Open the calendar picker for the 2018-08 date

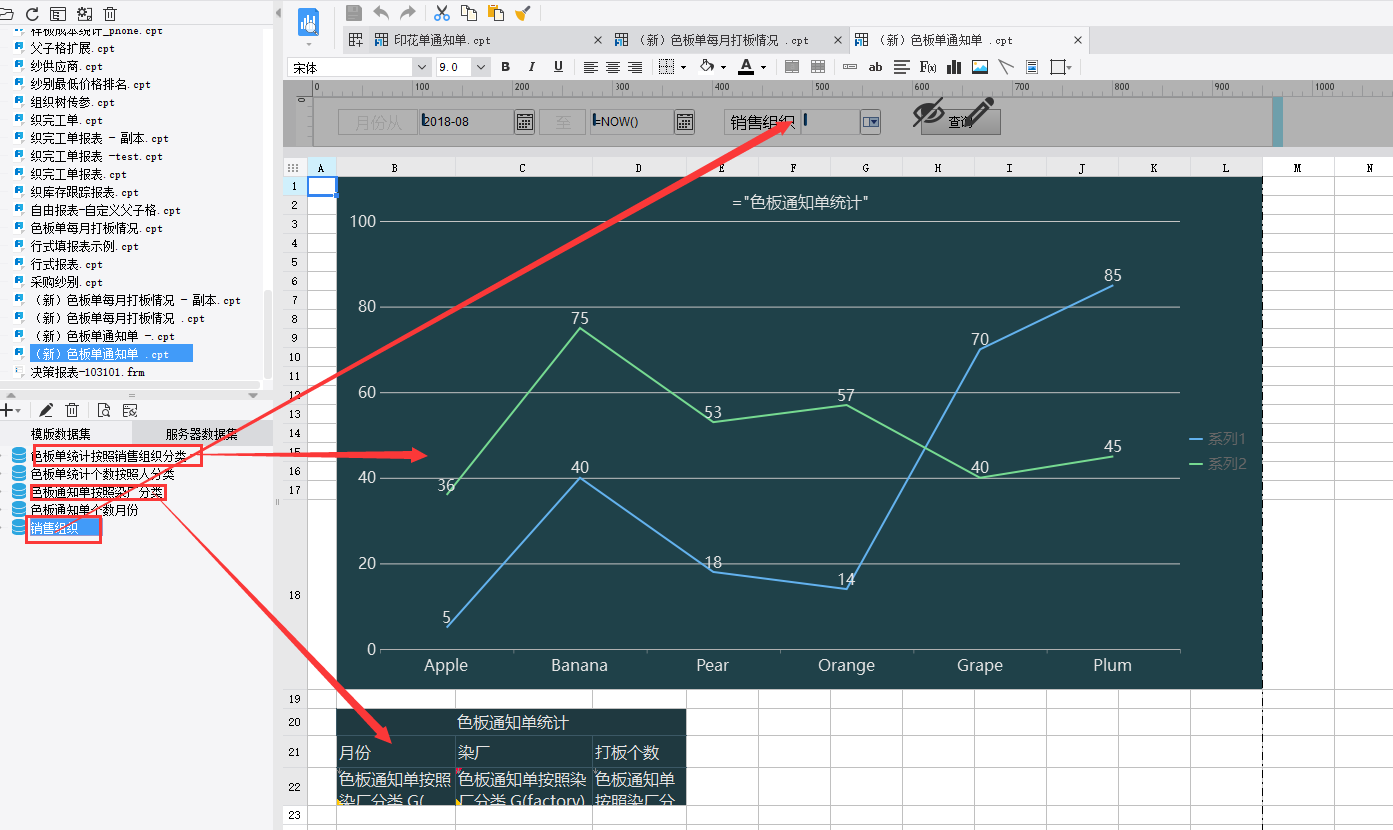tap(524, 122)
